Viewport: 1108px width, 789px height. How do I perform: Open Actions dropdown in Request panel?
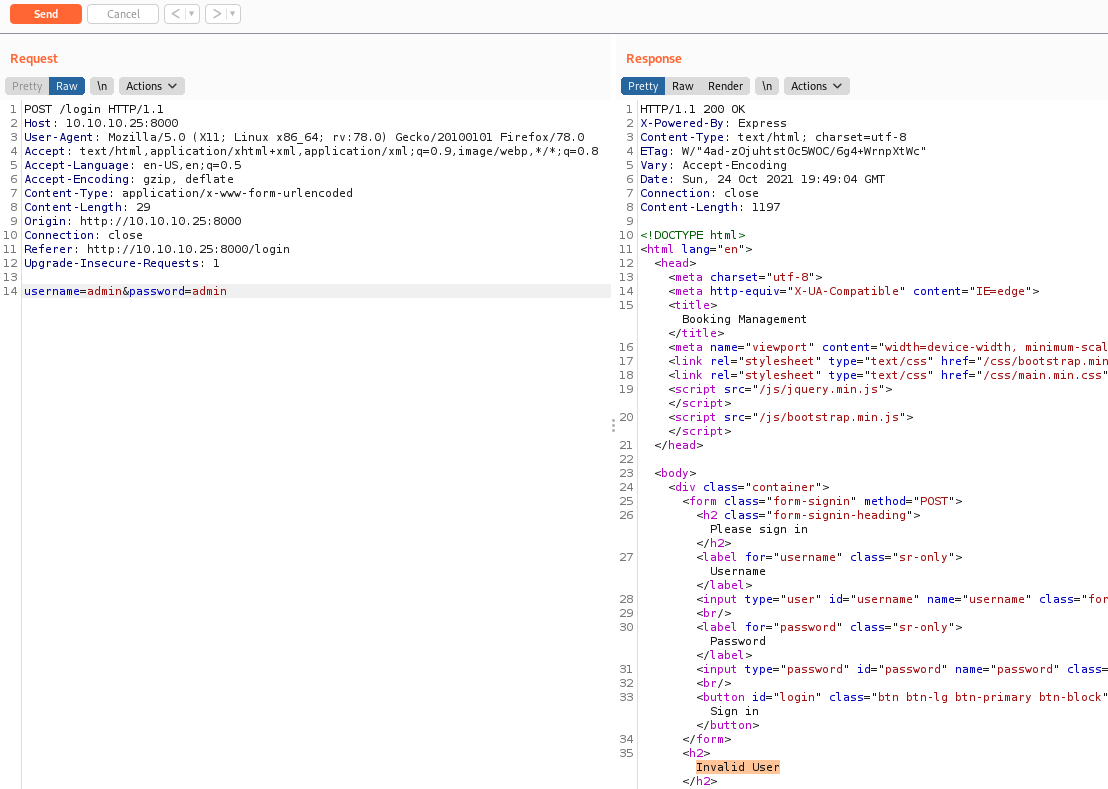(x=152, y=86)
